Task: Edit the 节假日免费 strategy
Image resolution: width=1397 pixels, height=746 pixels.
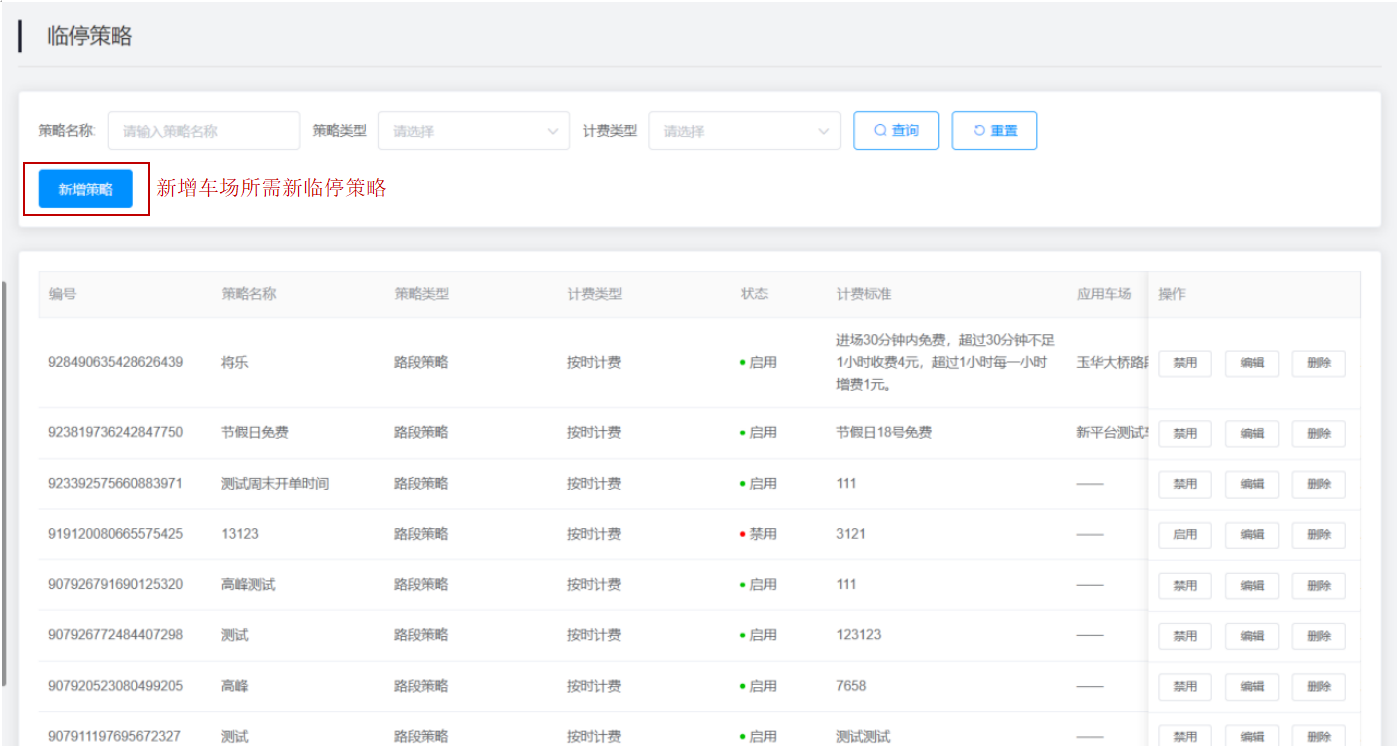Action: [1251, 433]
